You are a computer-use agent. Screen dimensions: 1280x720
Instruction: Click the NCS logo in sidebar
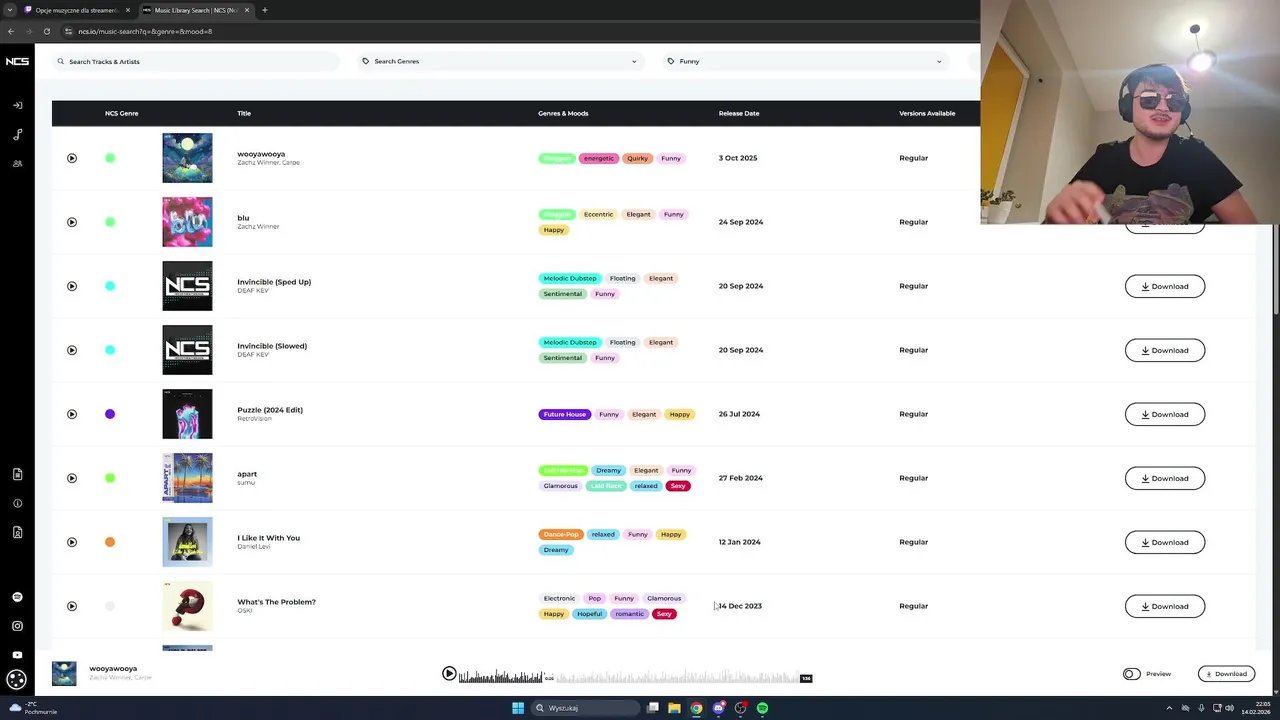(x=17, y=61)
